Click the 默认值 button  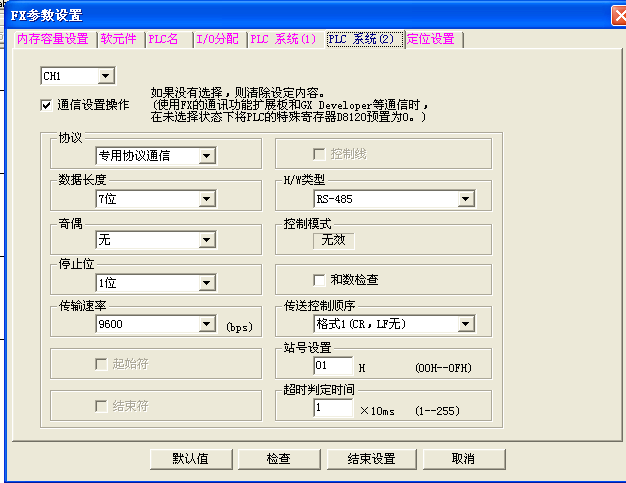[x=190, y=459]
